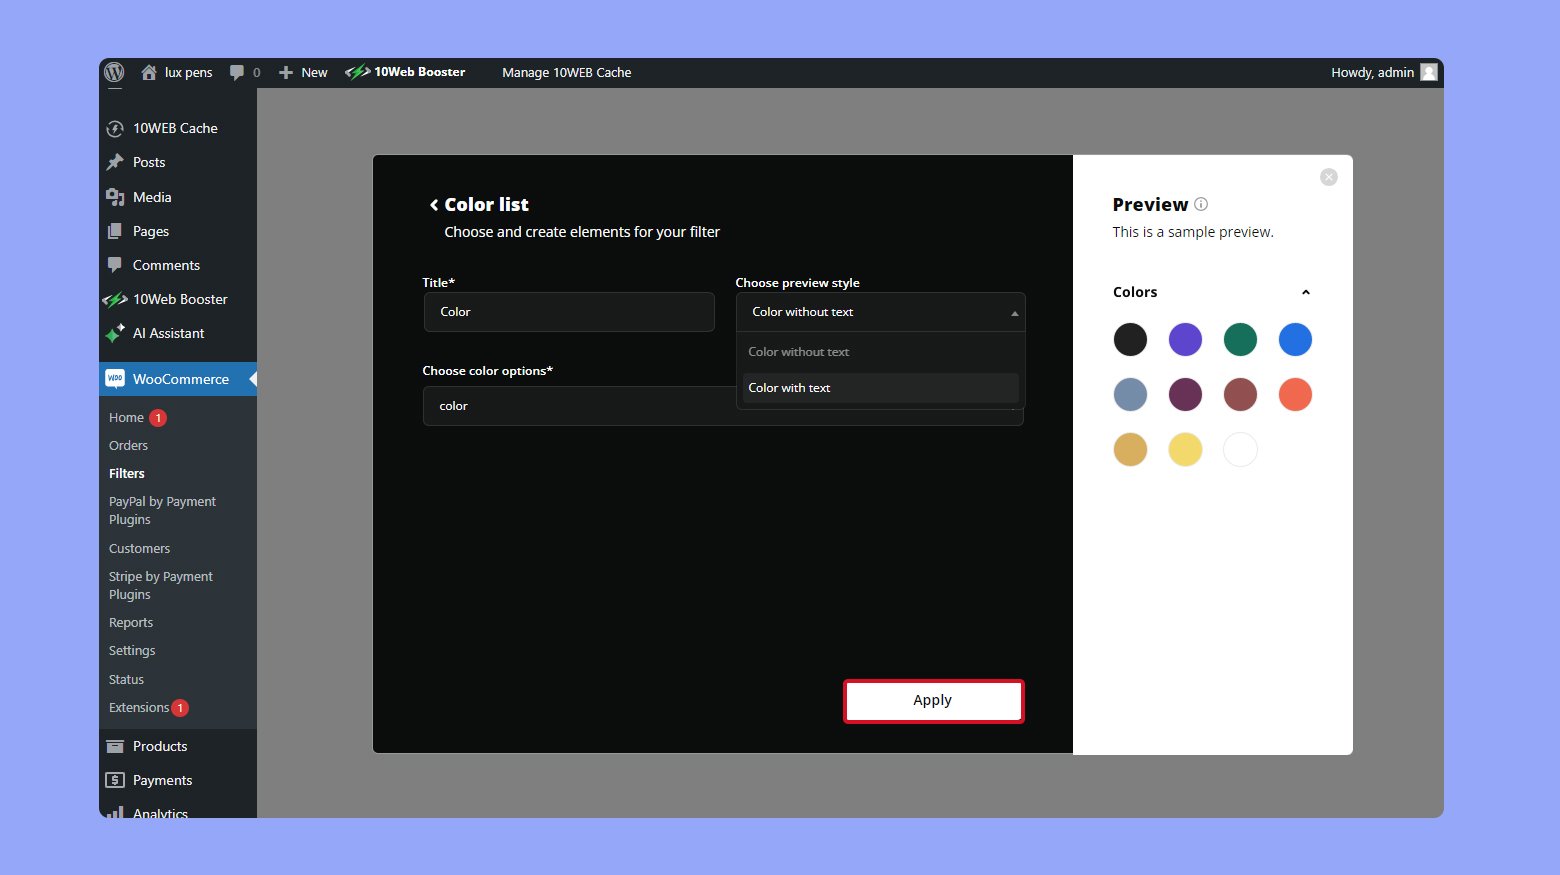The width and height of the screenshot is (1560, 875).
Task: Open the lux pens home icon
Action: pos(149,72)
